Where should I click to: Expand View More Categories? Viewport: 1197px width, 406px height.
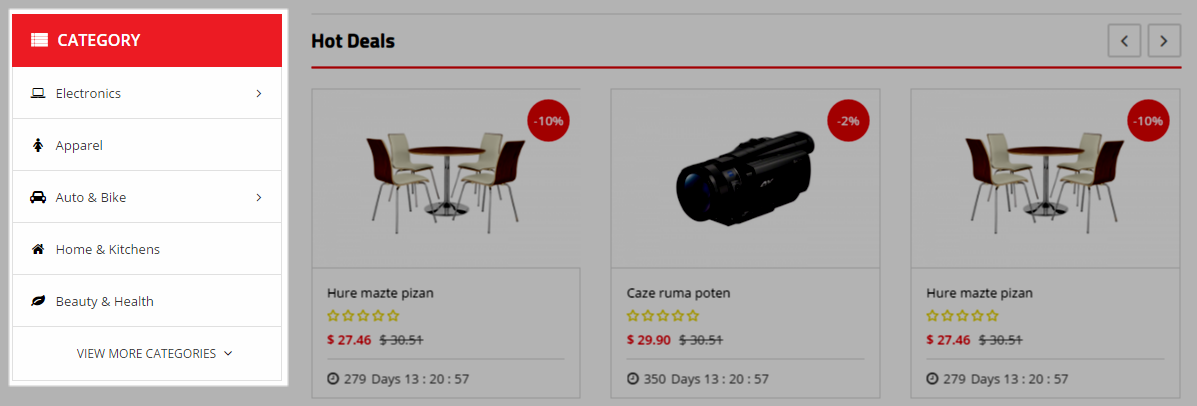click(x=154, y=353)
